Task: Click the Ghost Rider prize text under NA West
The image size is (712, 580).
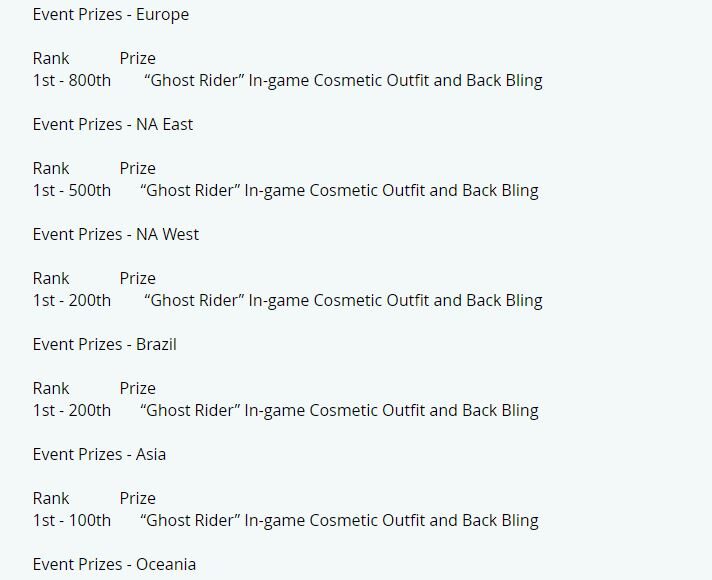Action: 343,301
